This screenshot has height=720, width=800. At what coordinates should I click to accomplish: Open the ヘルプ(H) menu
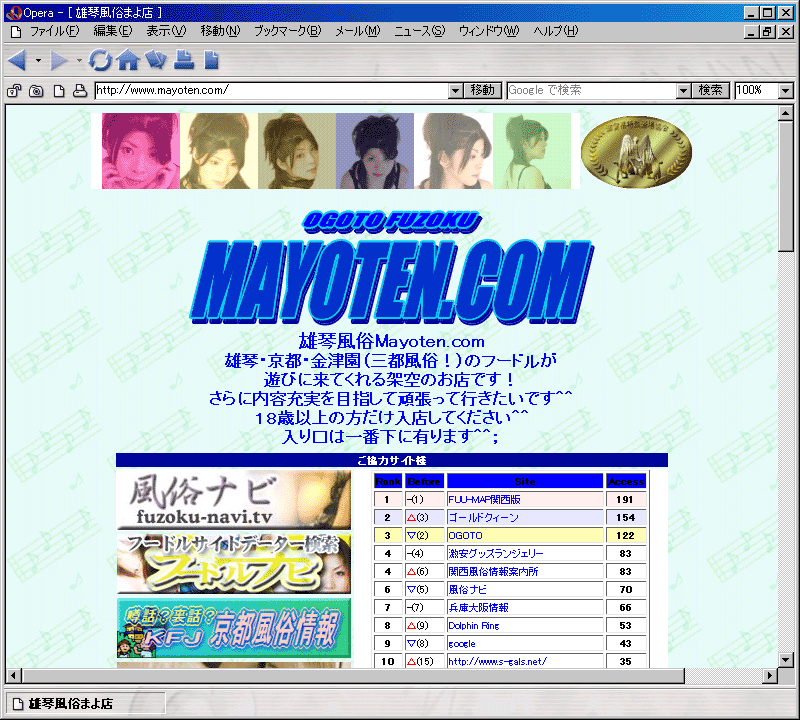[556, 31]
